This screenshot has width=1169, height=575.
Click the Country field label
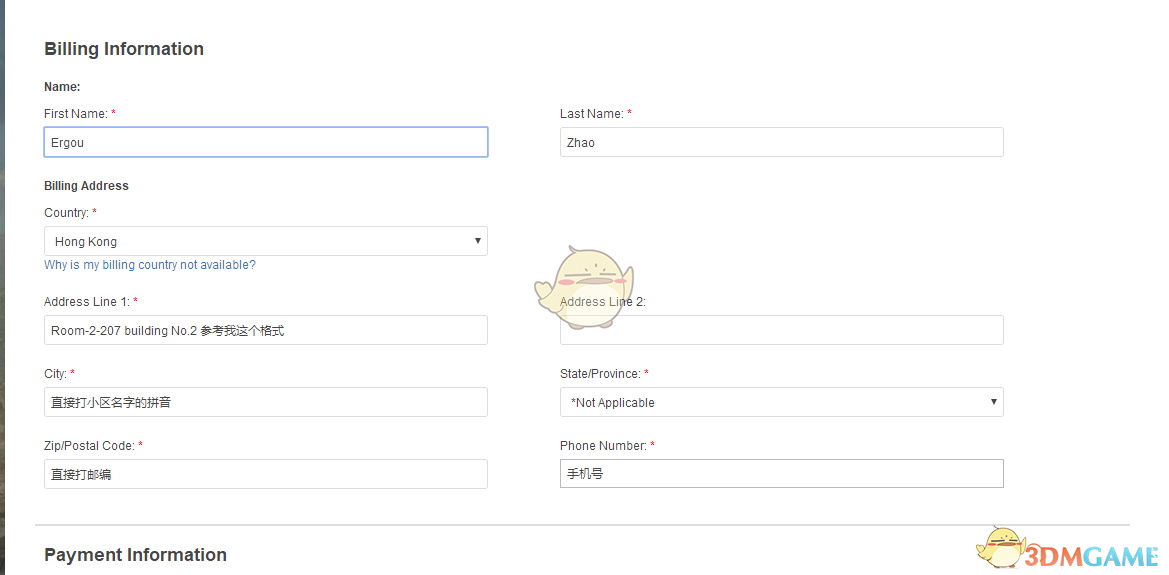pyautogui.click(x=67, y=213)
